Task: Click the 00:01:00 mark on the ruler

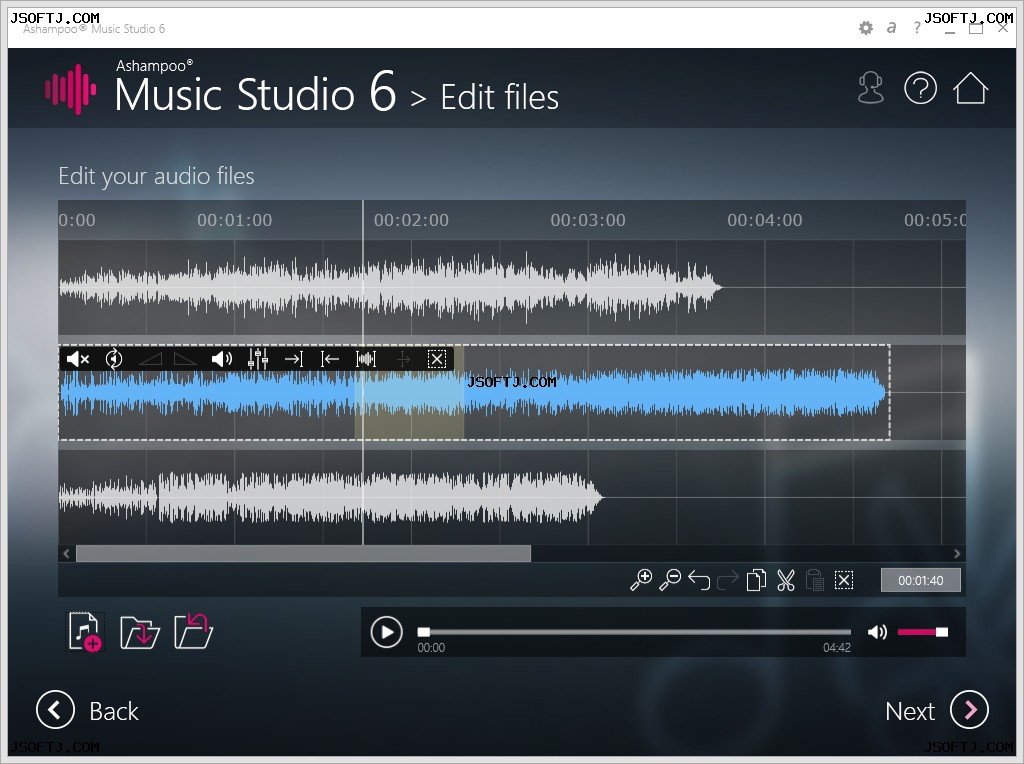Action: [234, 220]
